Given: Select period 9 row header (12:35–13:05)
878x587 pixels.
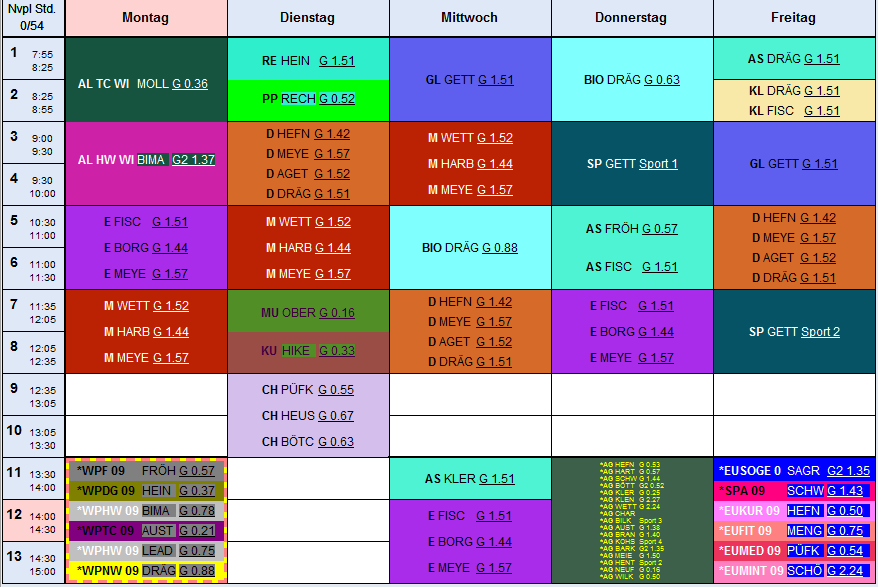Looking at the screenshot, I should coord(32,396).
